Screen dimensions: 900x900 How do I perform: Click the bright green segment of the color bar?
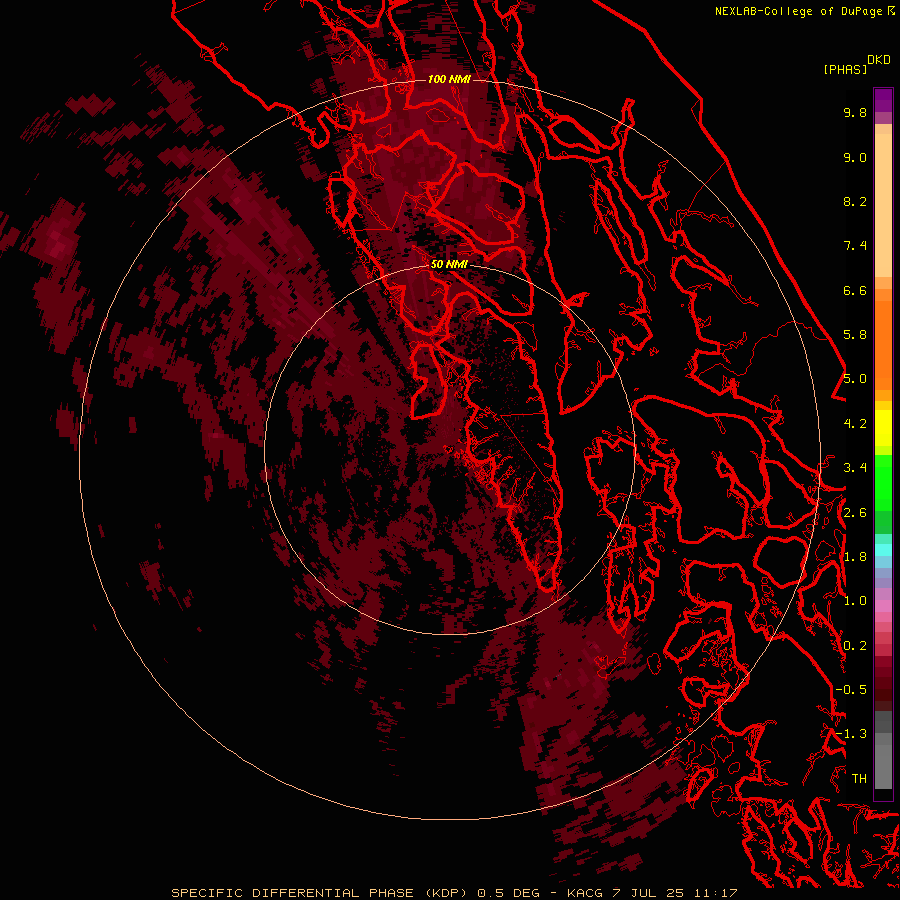(883, 483)
